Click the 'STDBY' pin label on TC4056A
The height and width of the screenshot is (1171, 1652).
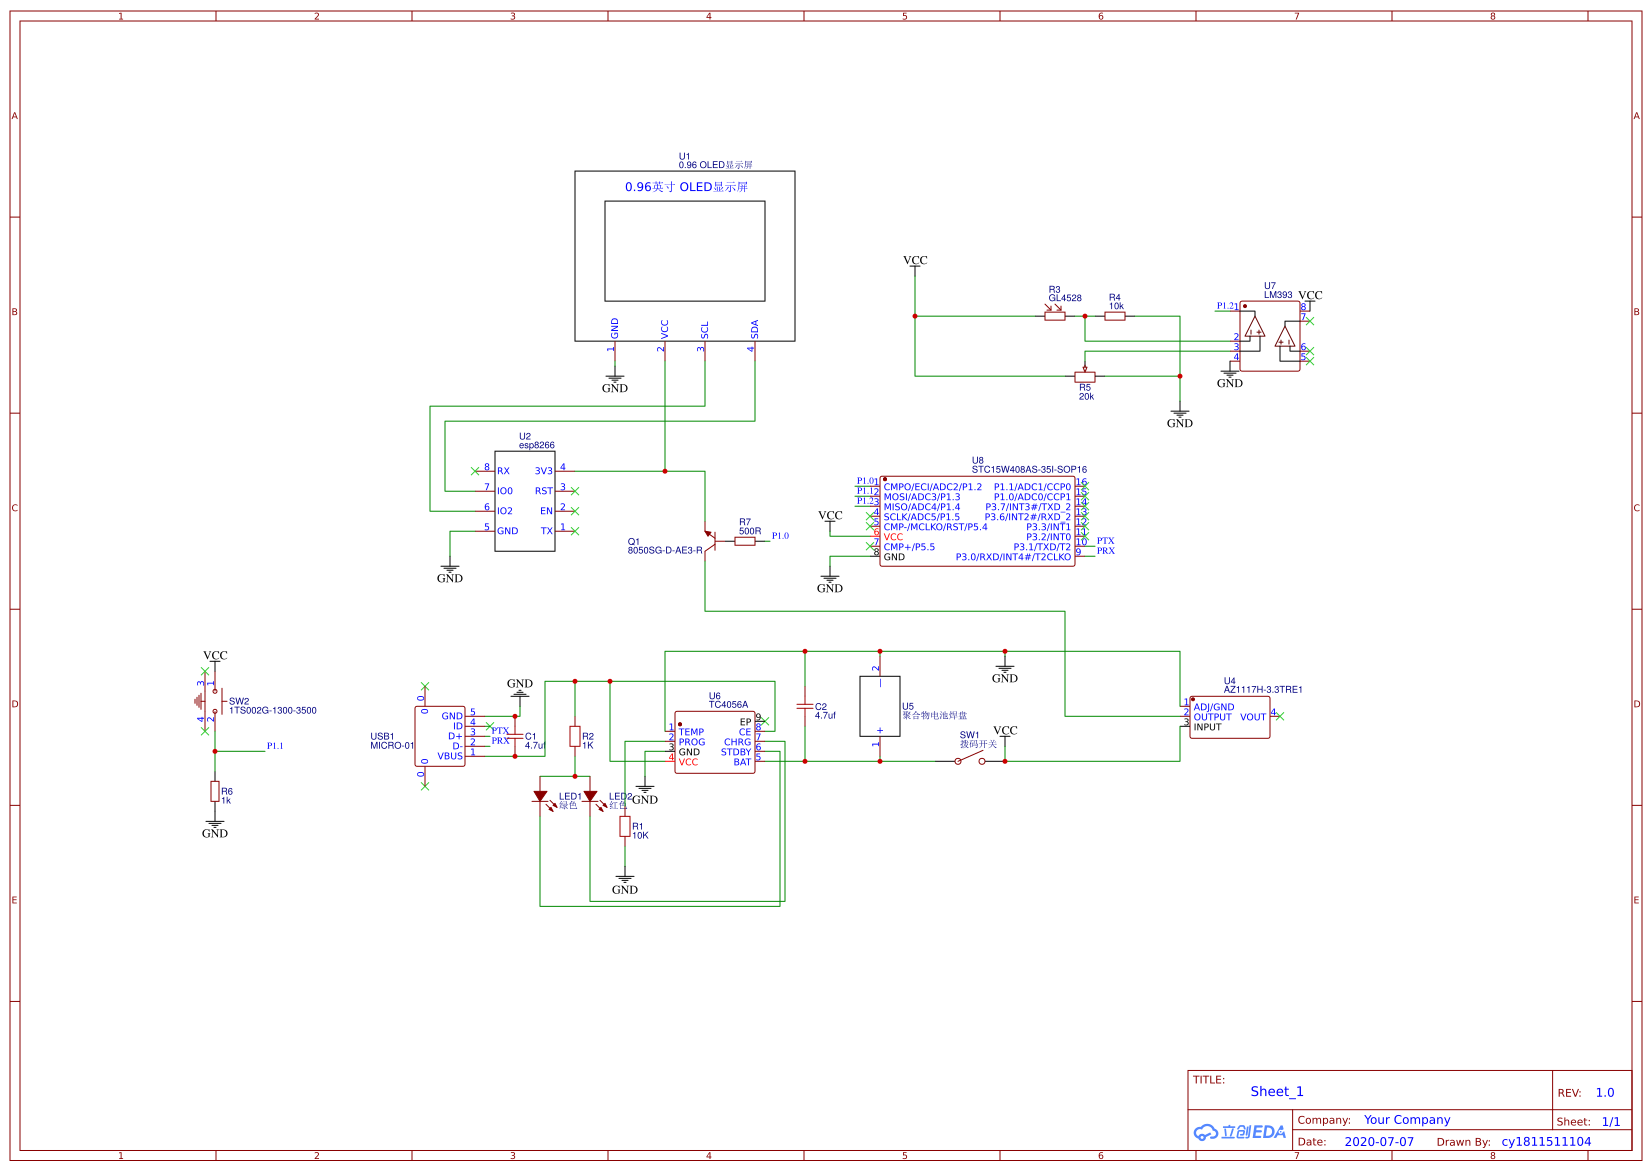point(736,752)
